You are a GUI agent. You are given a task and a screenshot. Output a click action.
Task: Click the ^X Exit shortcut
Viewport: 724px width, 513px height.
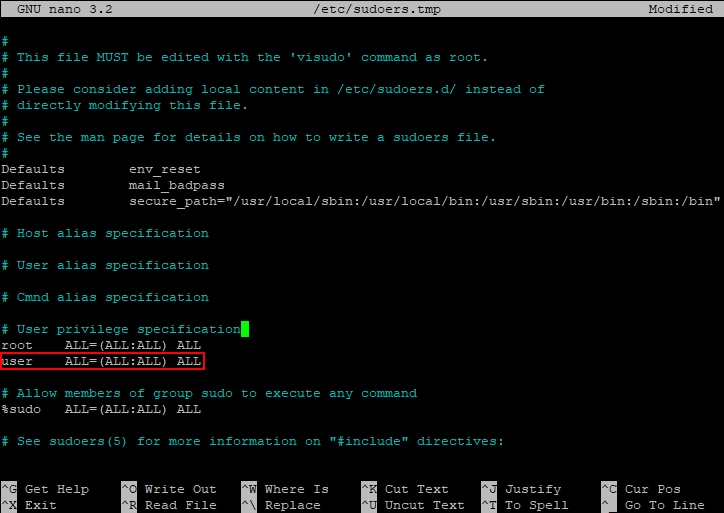[29, 505]
